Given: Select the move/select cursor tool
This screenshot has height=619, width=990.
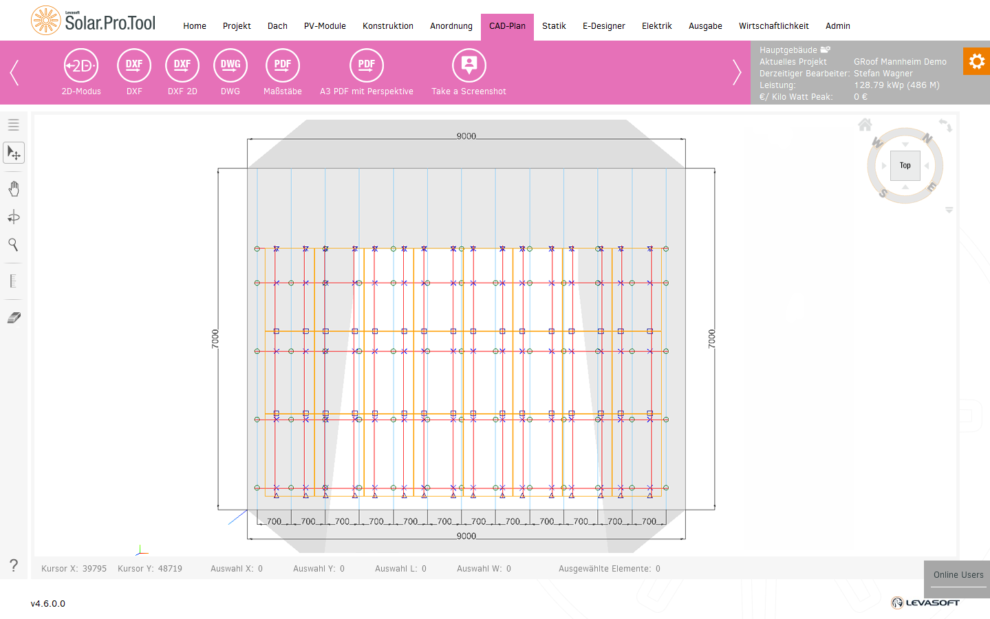Looking at the screenshot, I should (x=14, y=153).
